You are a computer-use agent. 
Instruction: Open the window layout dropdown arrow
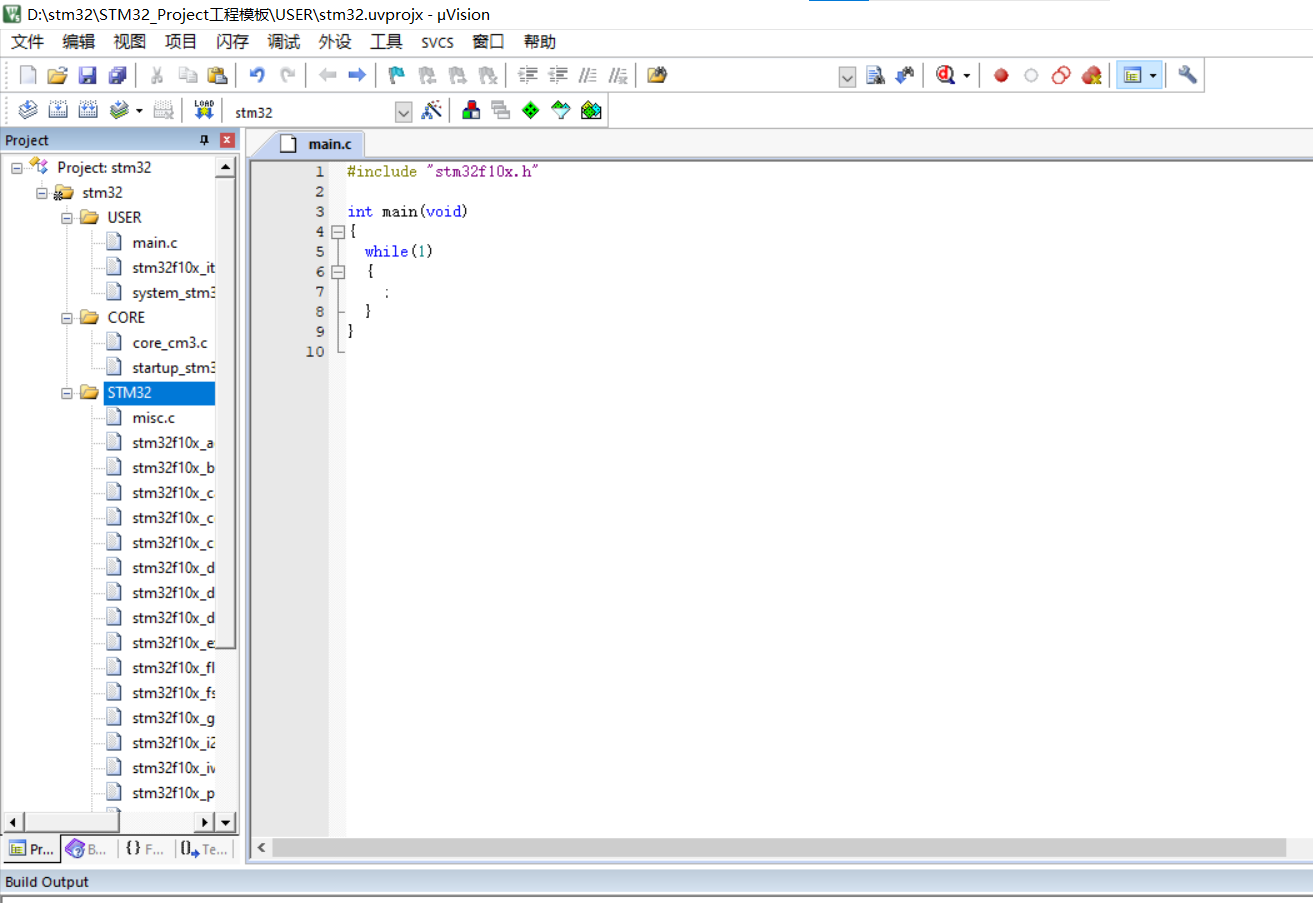click(x=1154, y=75)
